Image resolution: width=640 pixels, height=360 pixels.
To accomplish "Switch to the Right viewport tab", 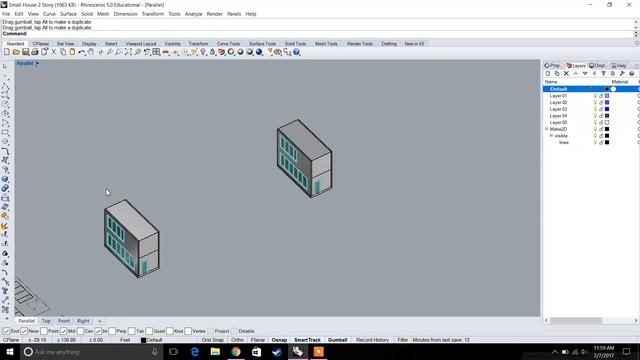I will tap(83, 321).
